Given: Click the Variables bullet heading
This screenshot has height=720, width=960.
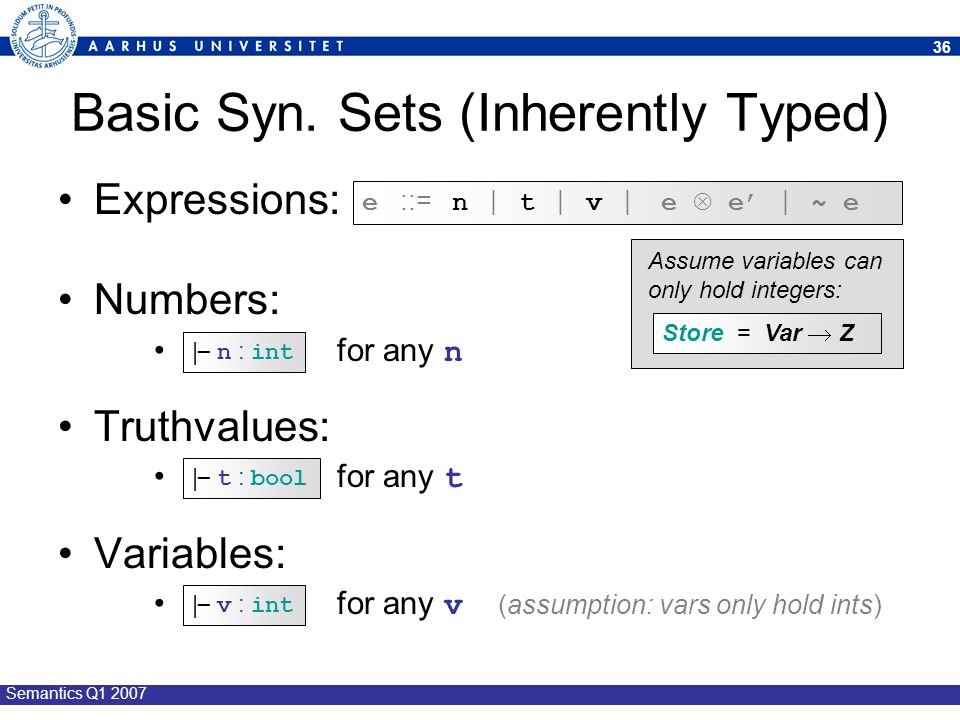Looking at the screenshot, I should 190,553.
